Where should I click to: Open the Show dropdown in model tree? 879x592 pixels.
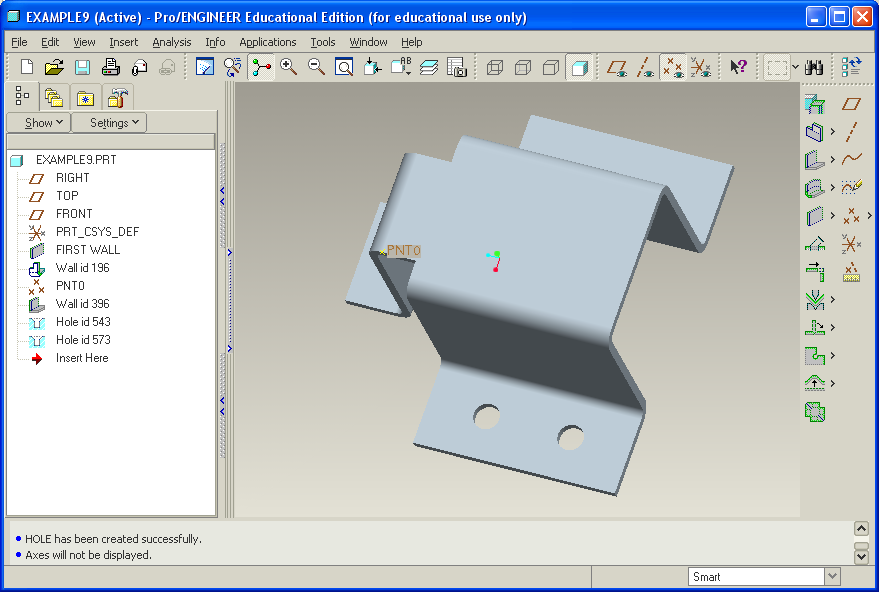(38, 123)
